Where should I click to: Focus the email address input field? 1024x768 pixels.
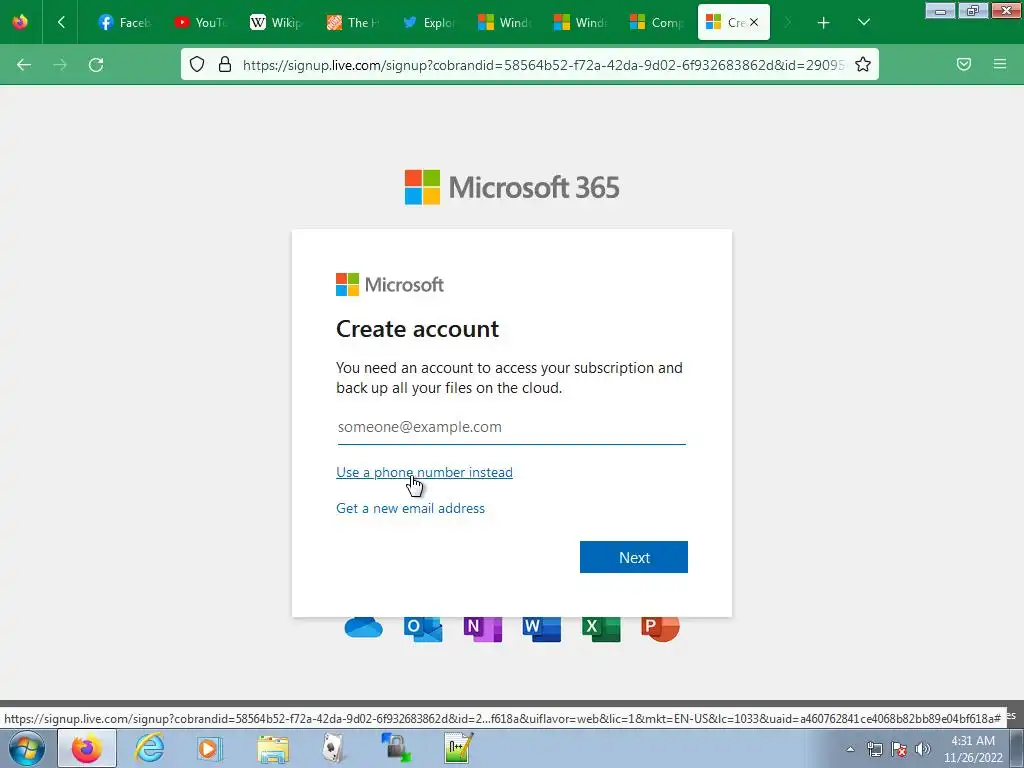click(x=511, y=427)
